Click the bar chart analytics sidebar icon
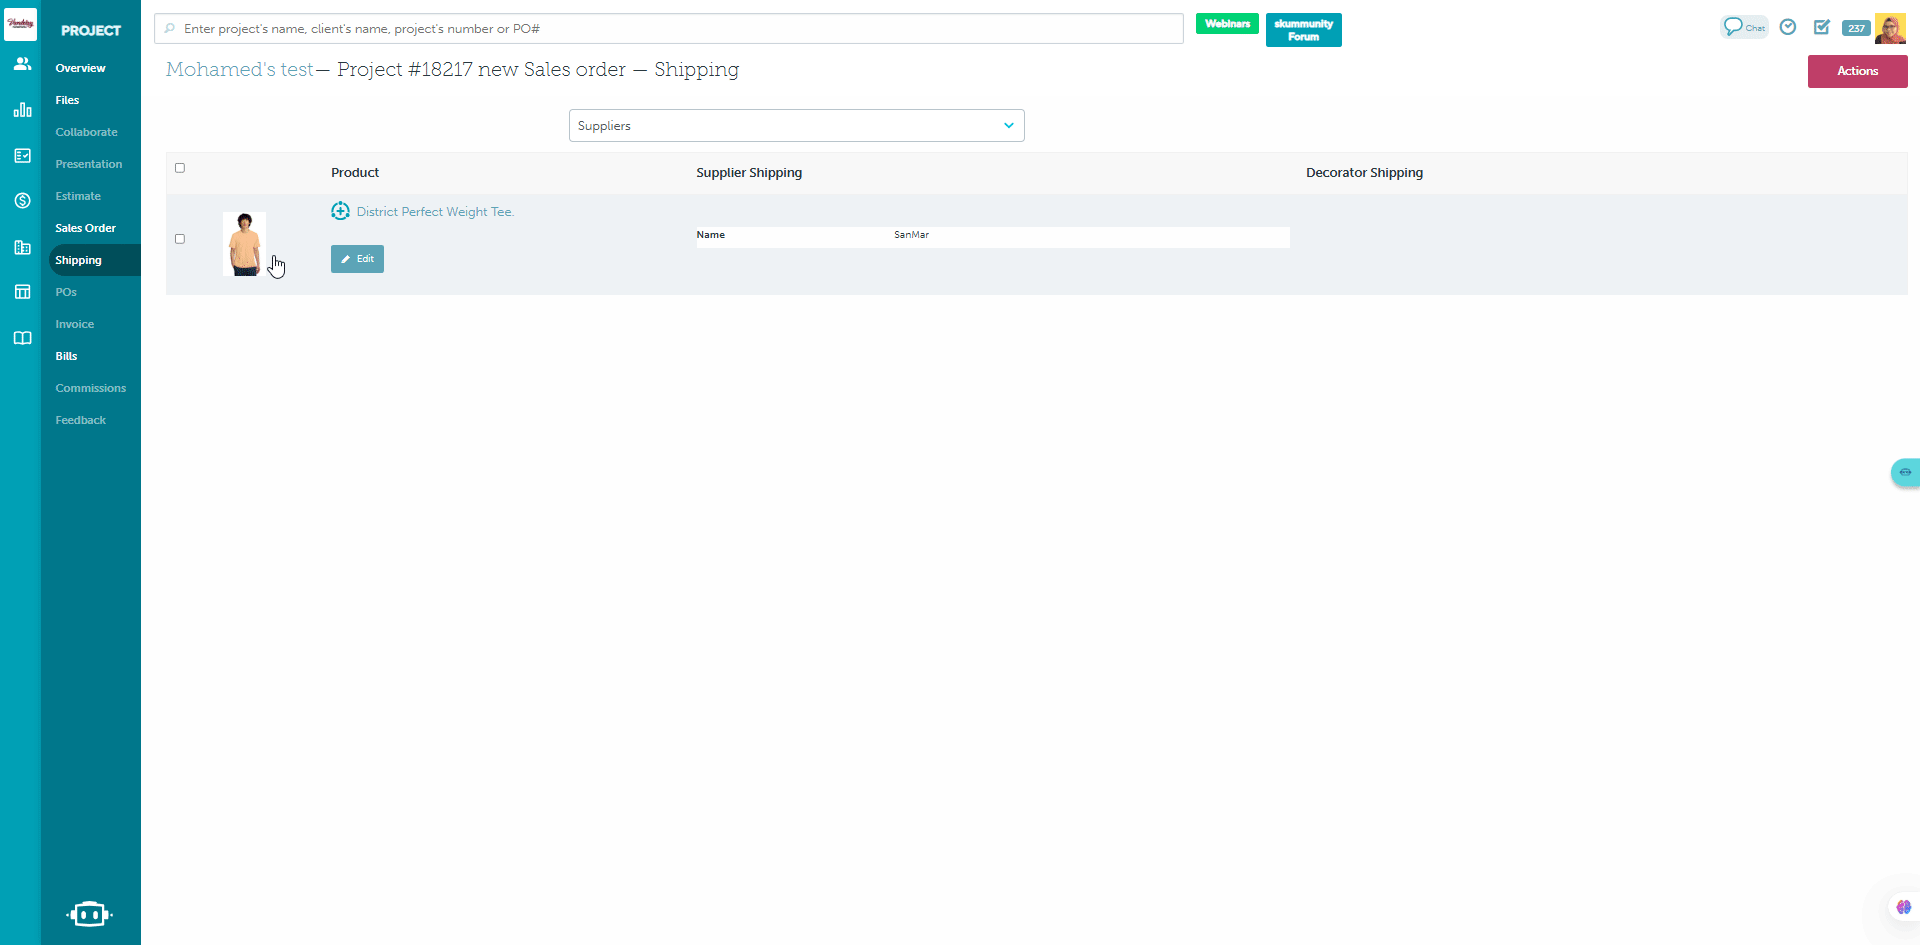Screen dimensions: 1920x945 (22, 110)
